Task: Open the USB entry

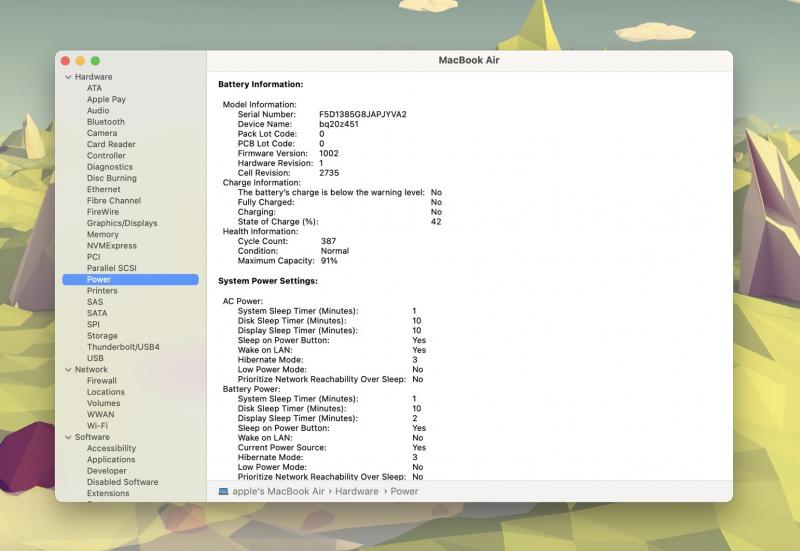Action: tap(95, 358)
